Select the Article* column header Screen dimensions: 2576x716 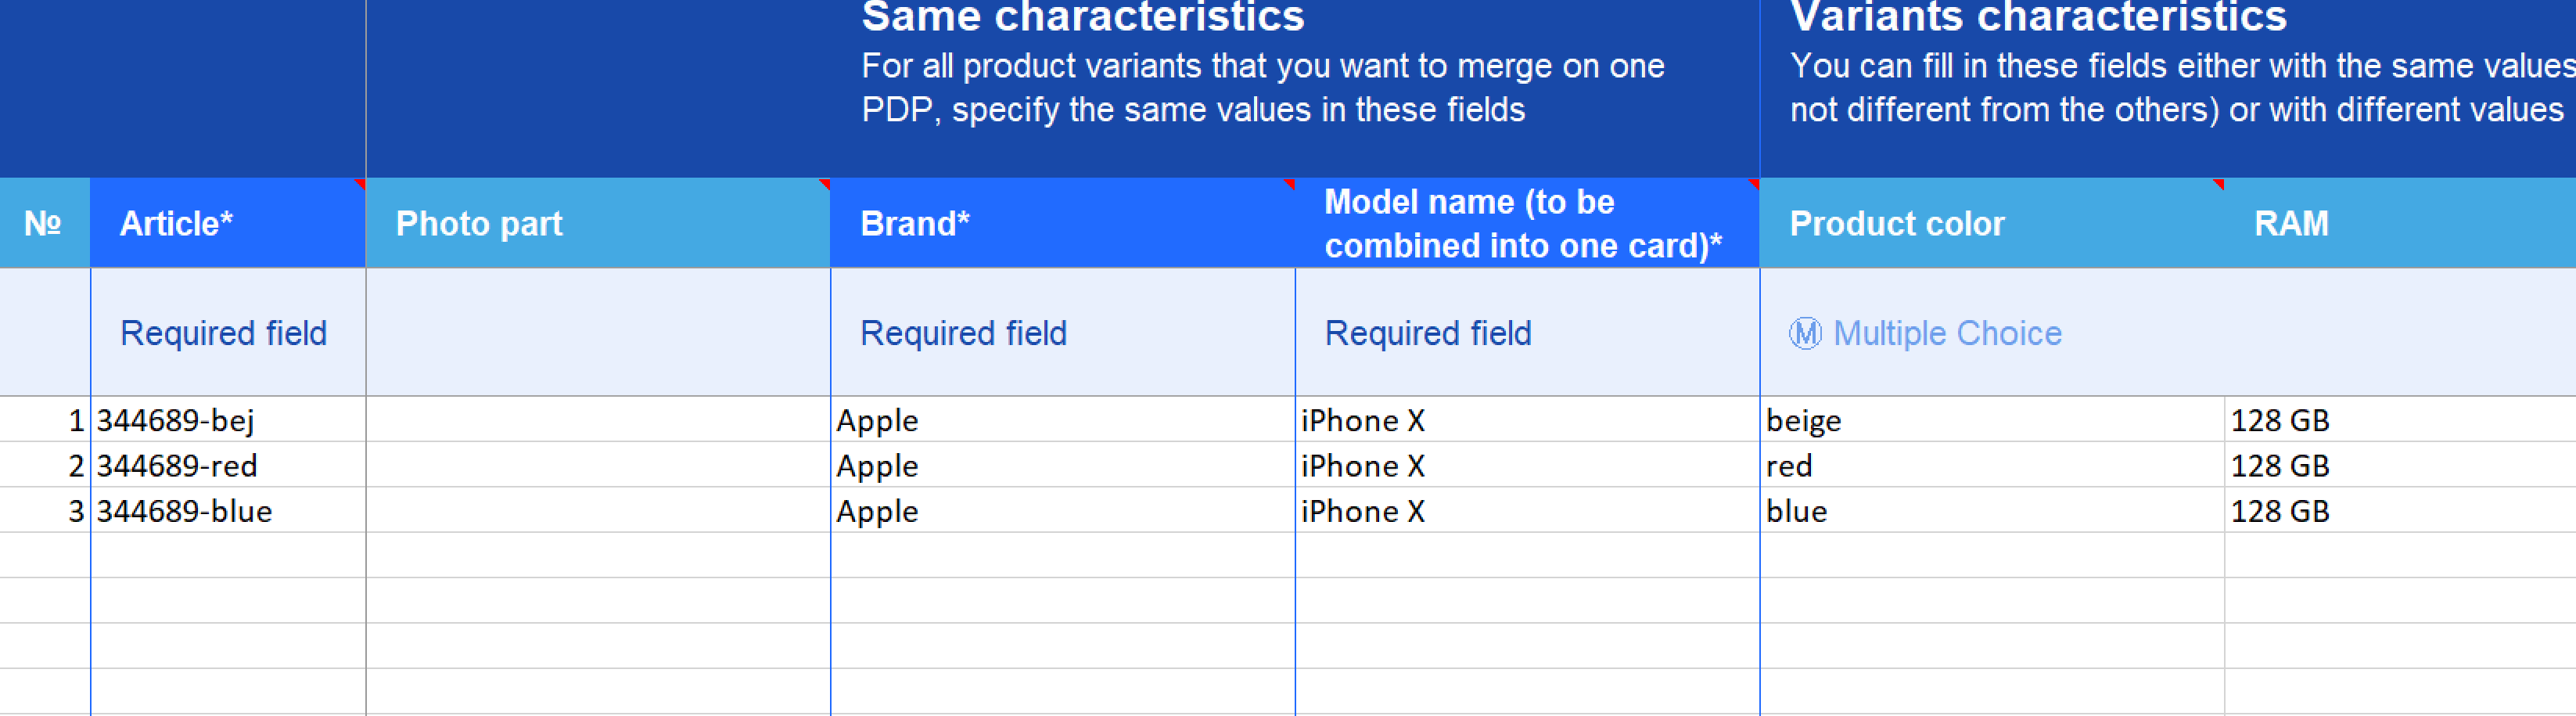228,223
